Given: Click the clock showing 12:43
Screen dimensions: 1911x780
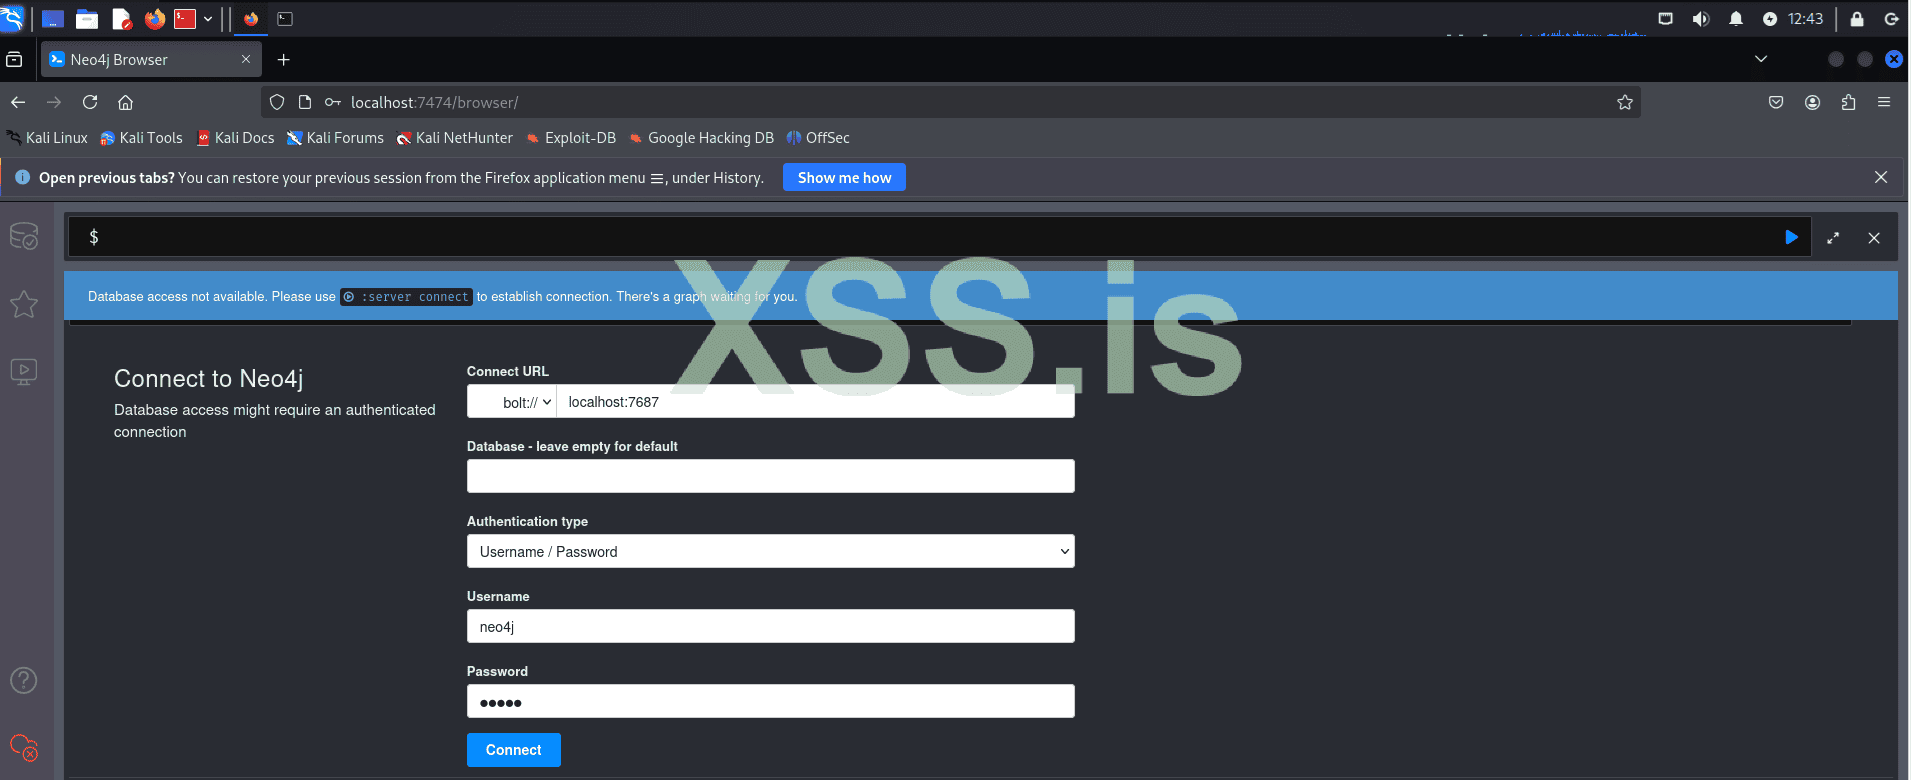Looking at the screenshot, I should pyautogui.click(x=1805, y=19).
